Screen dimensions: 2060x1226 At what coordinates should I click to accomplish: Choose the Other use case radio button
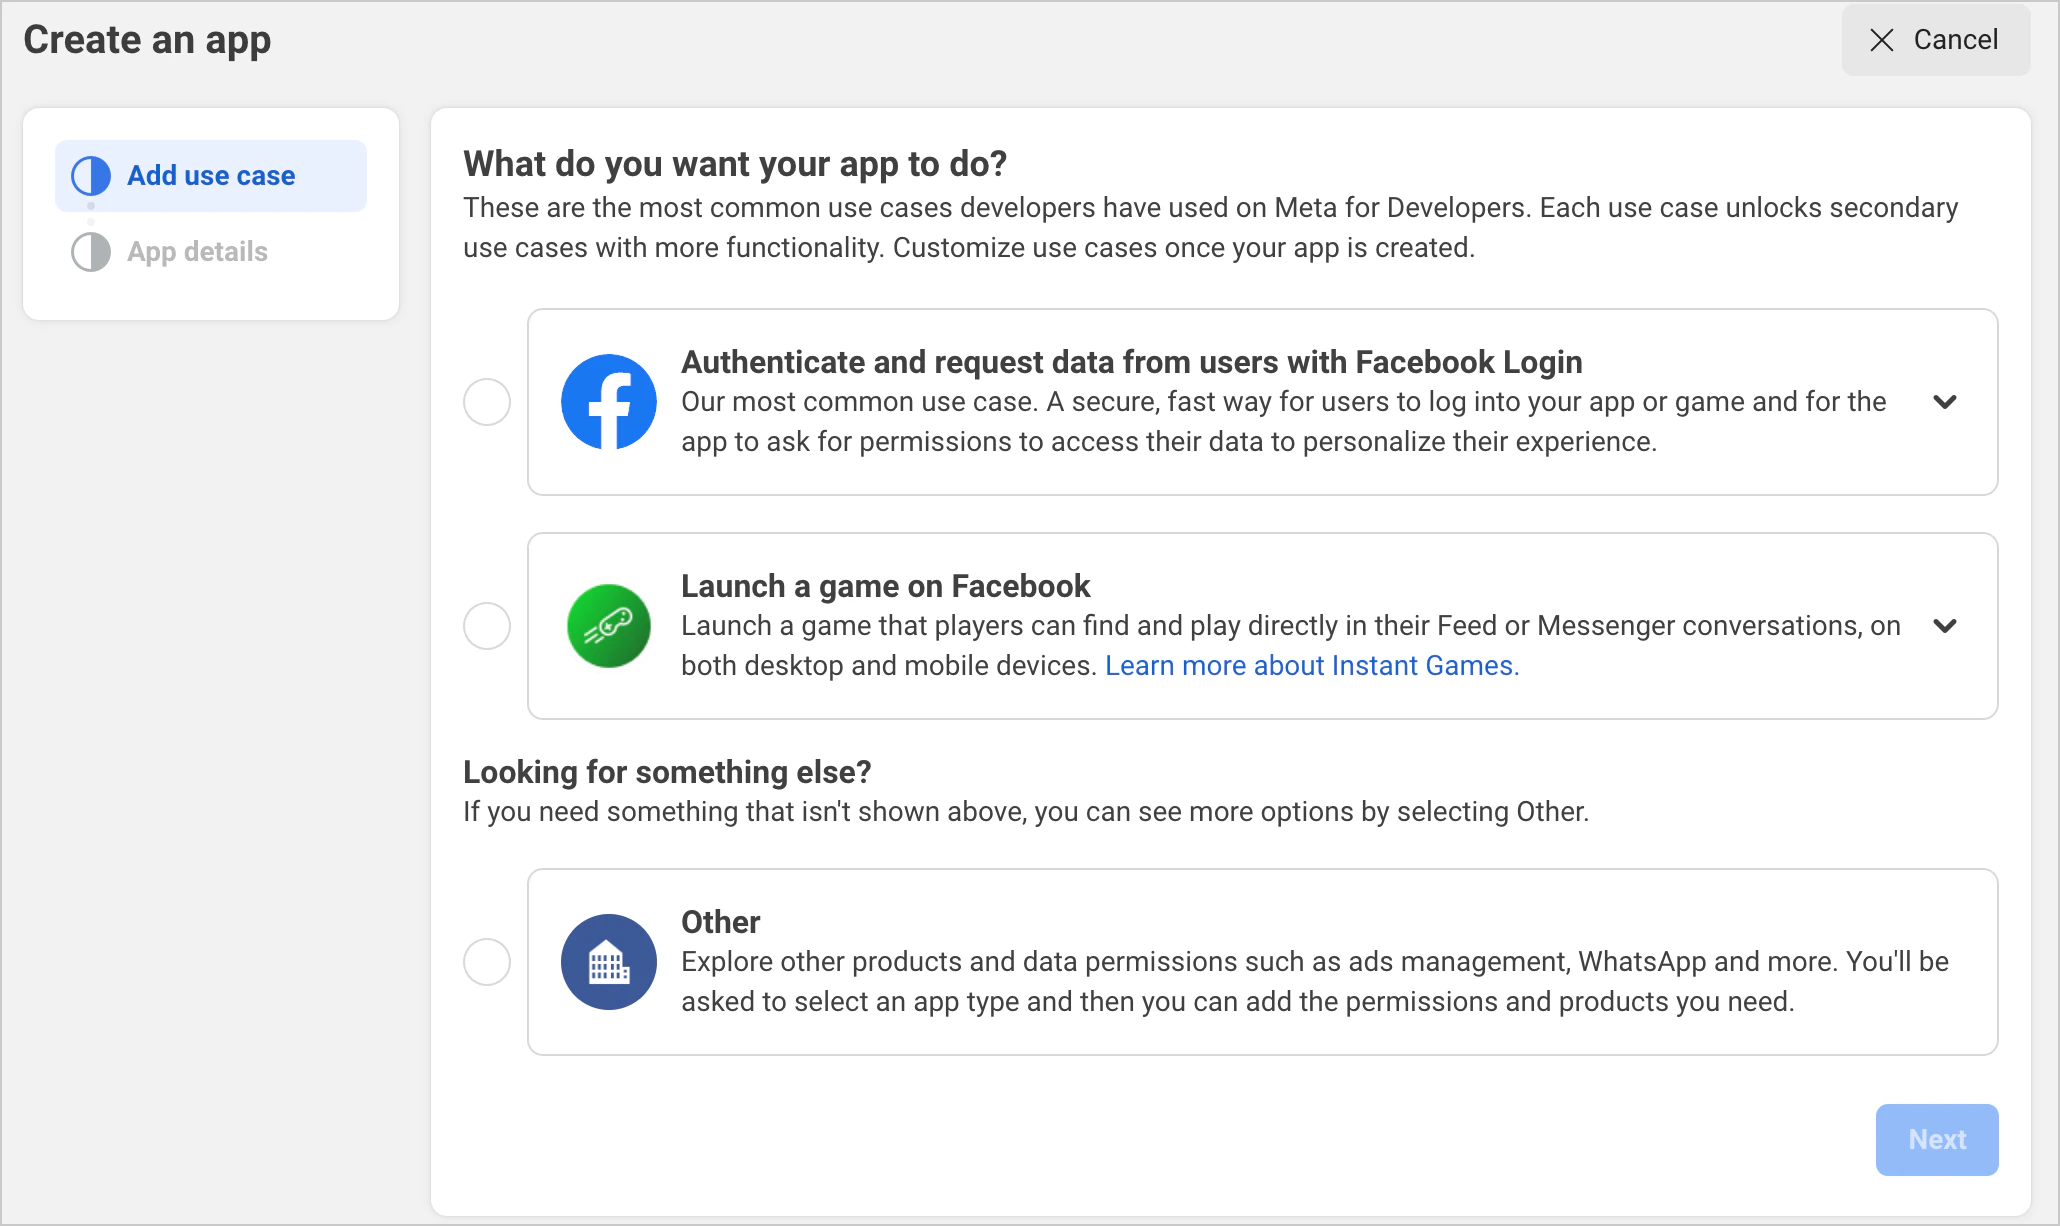pos(486,962)
